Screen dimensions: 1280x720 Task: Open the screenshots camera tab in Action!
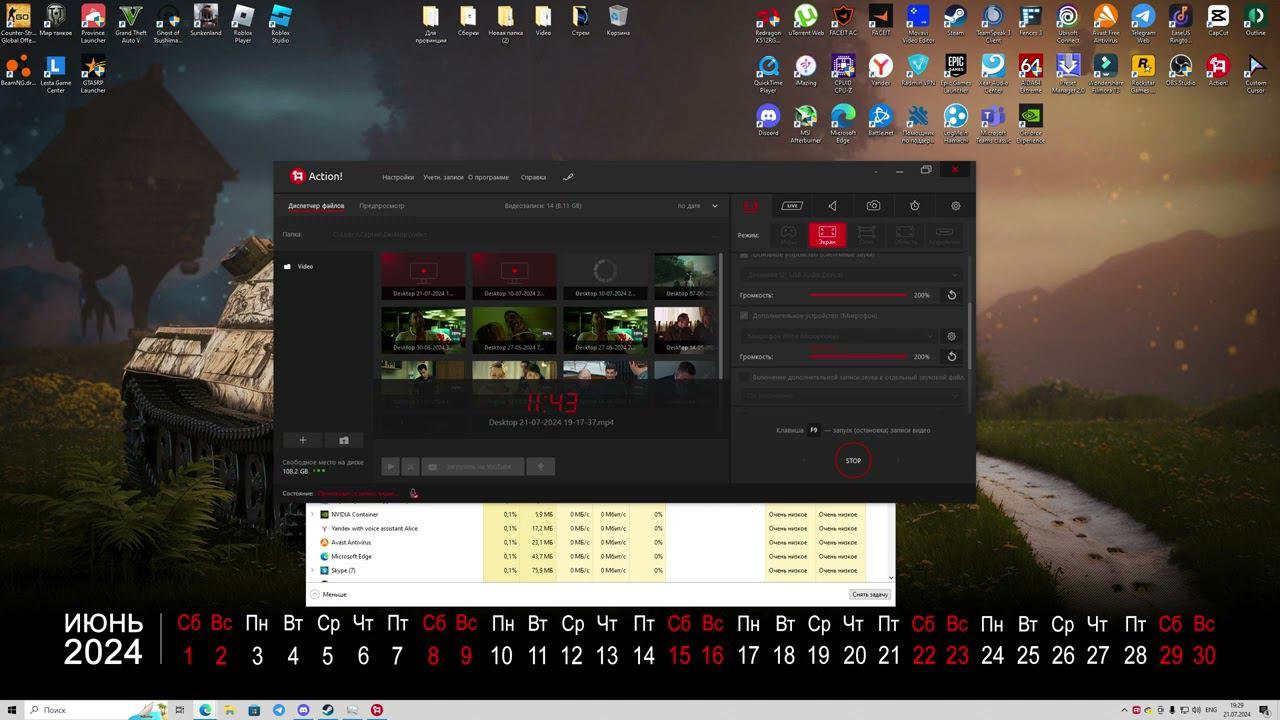[x=873, y=206]
